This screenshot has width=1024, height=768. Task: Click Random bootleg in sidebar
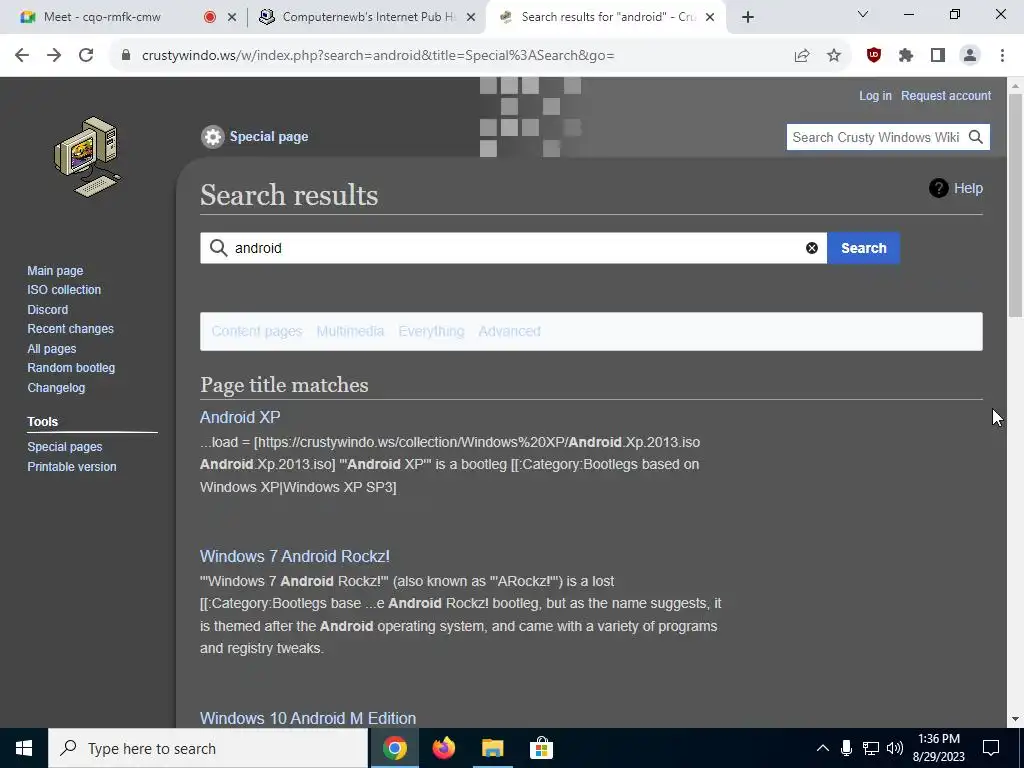71,368
